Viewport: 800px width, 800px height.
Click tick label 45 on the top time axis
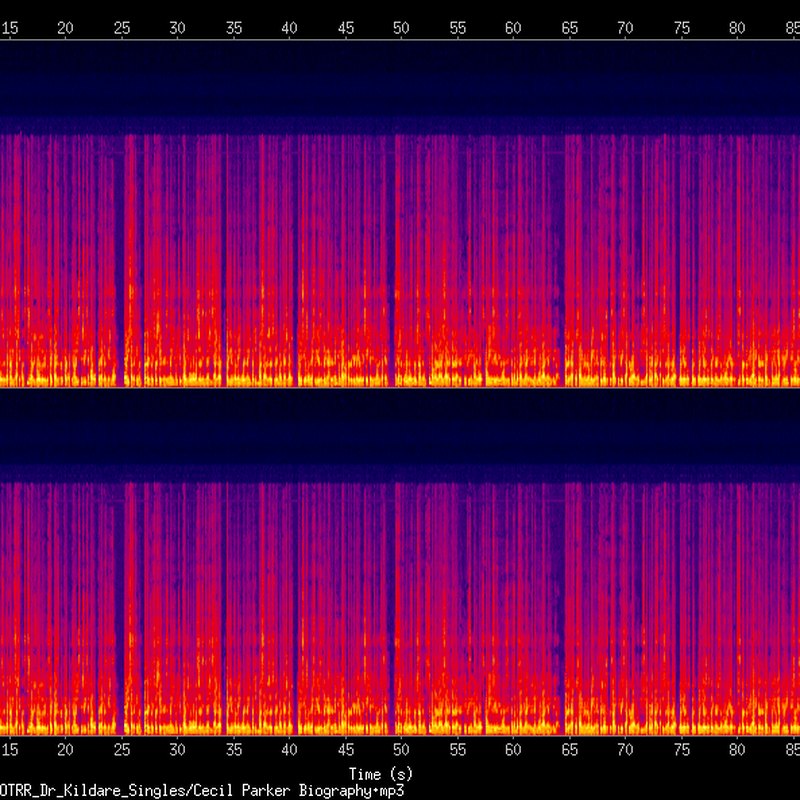346,28
